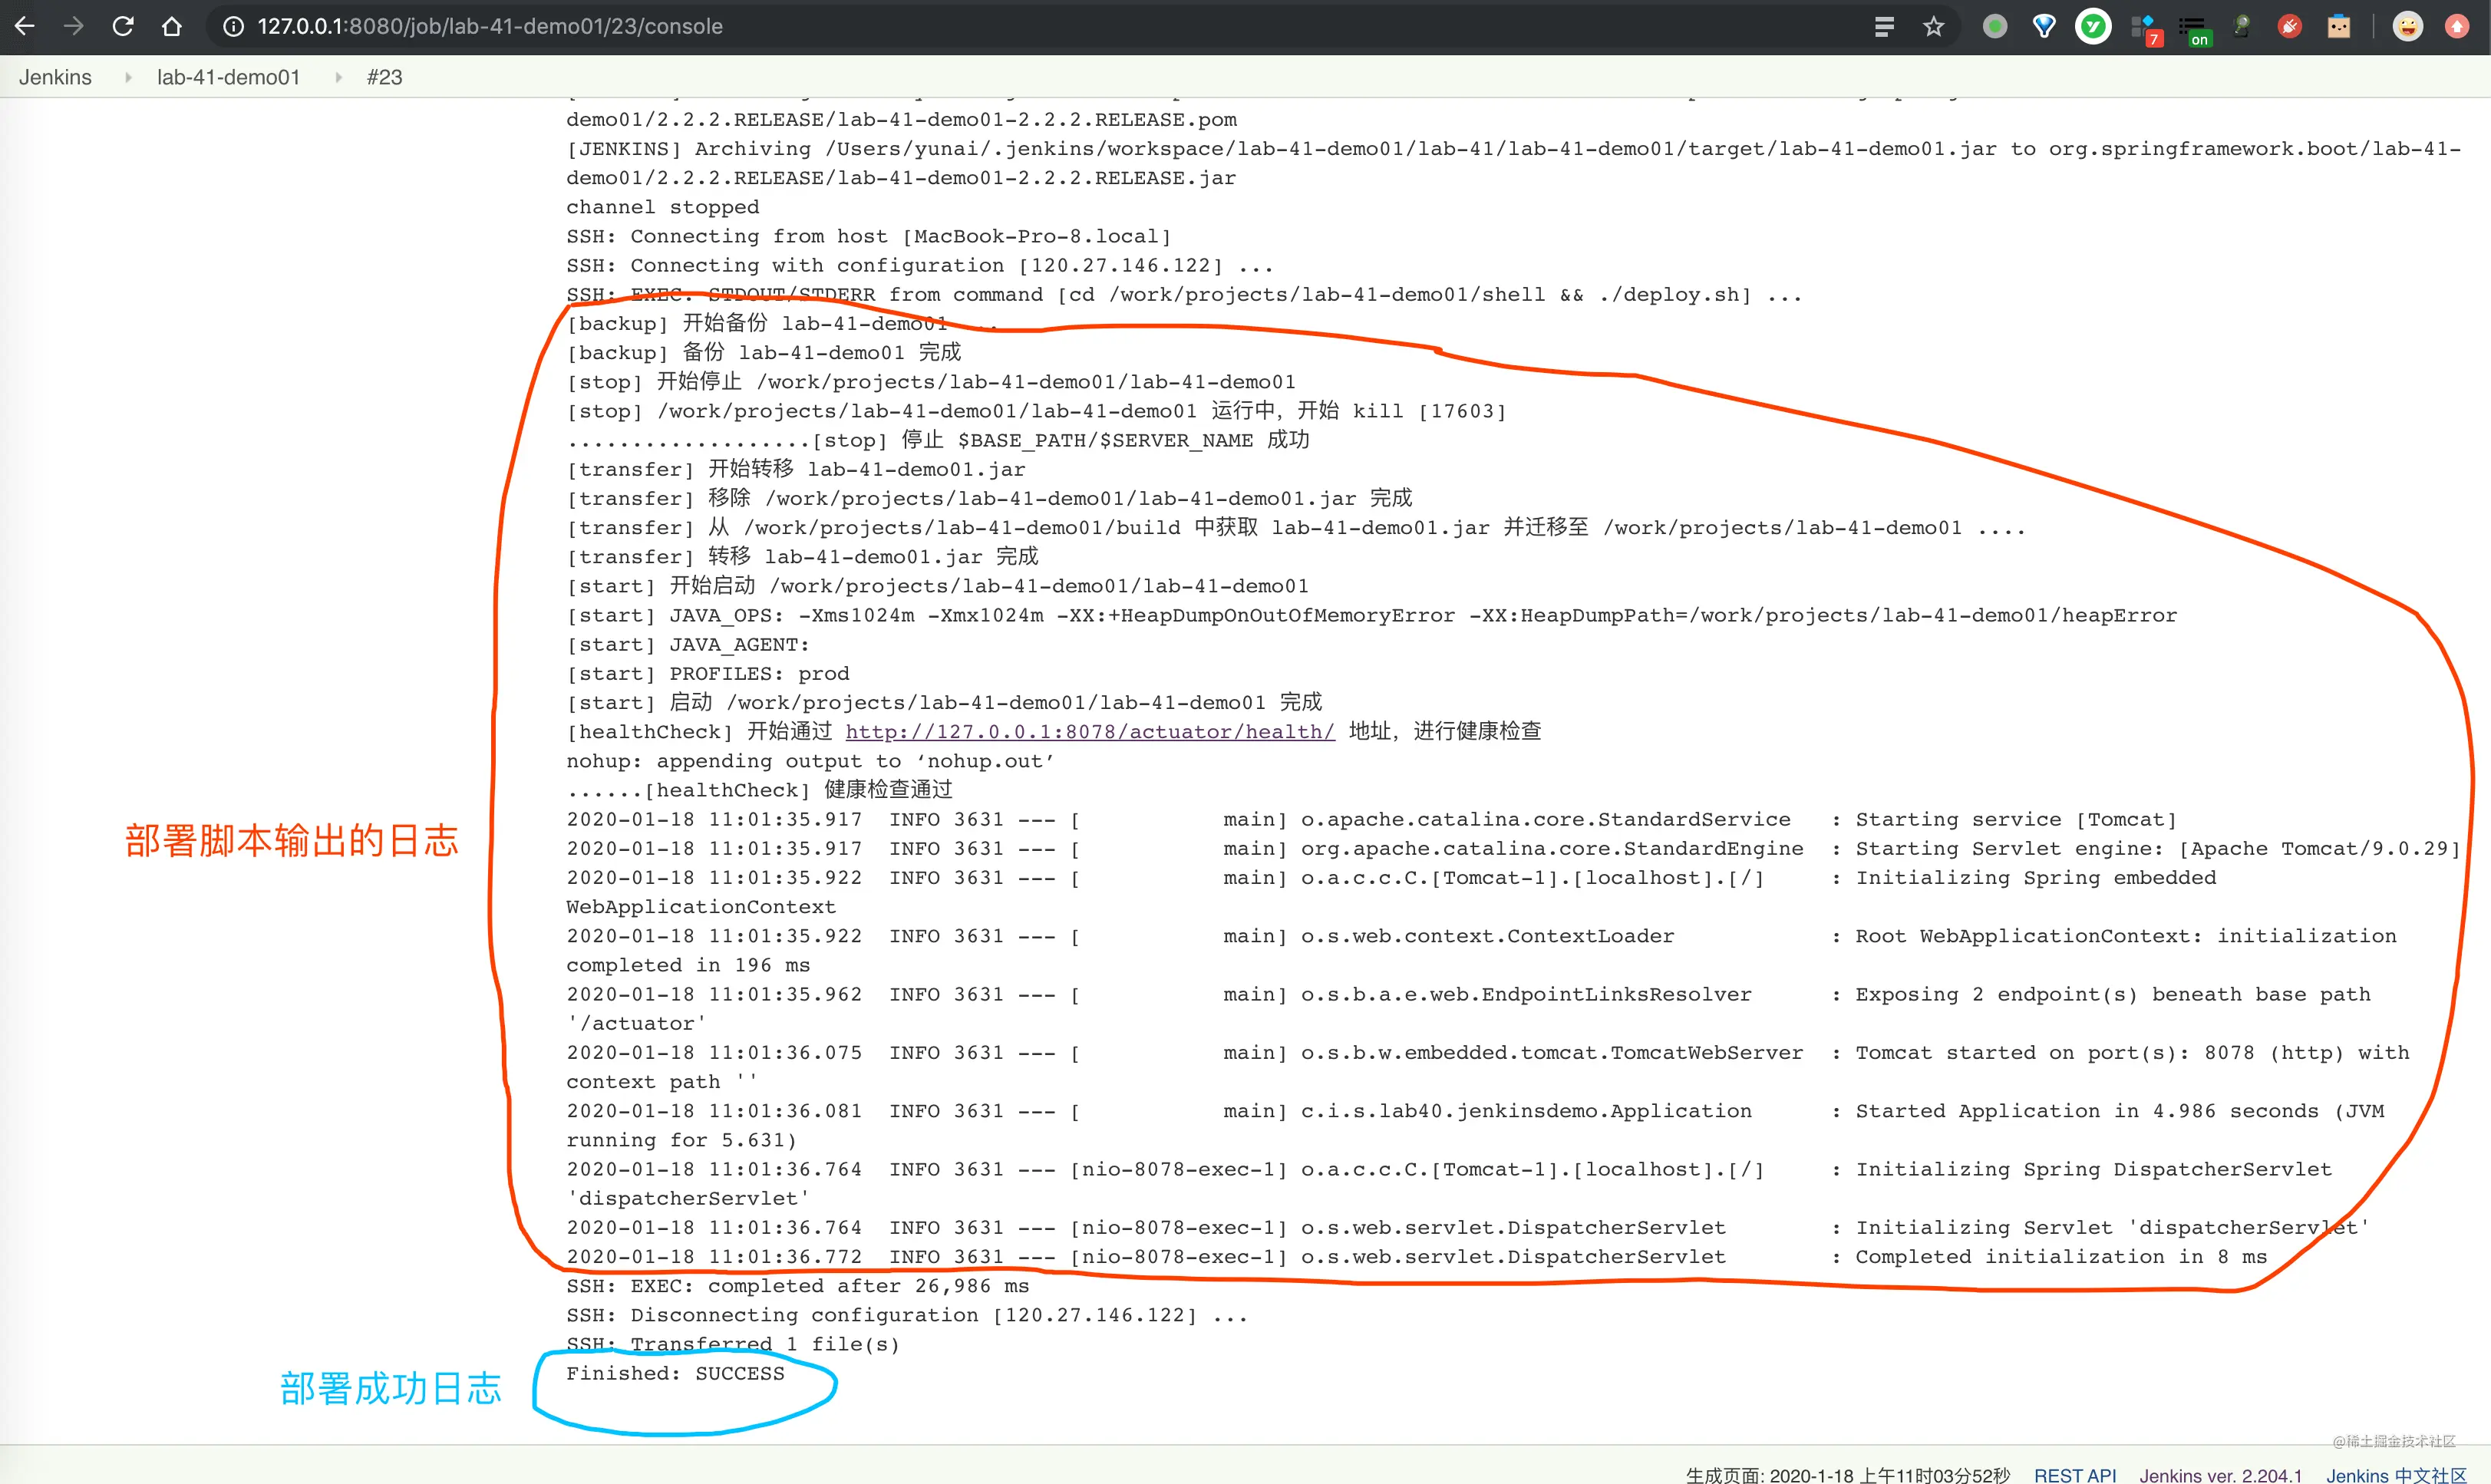Open lab-41-demo01 breadcrumb link
Image resolution: width=2491 pixels, height=1484 pixels.
pos(228,77)
